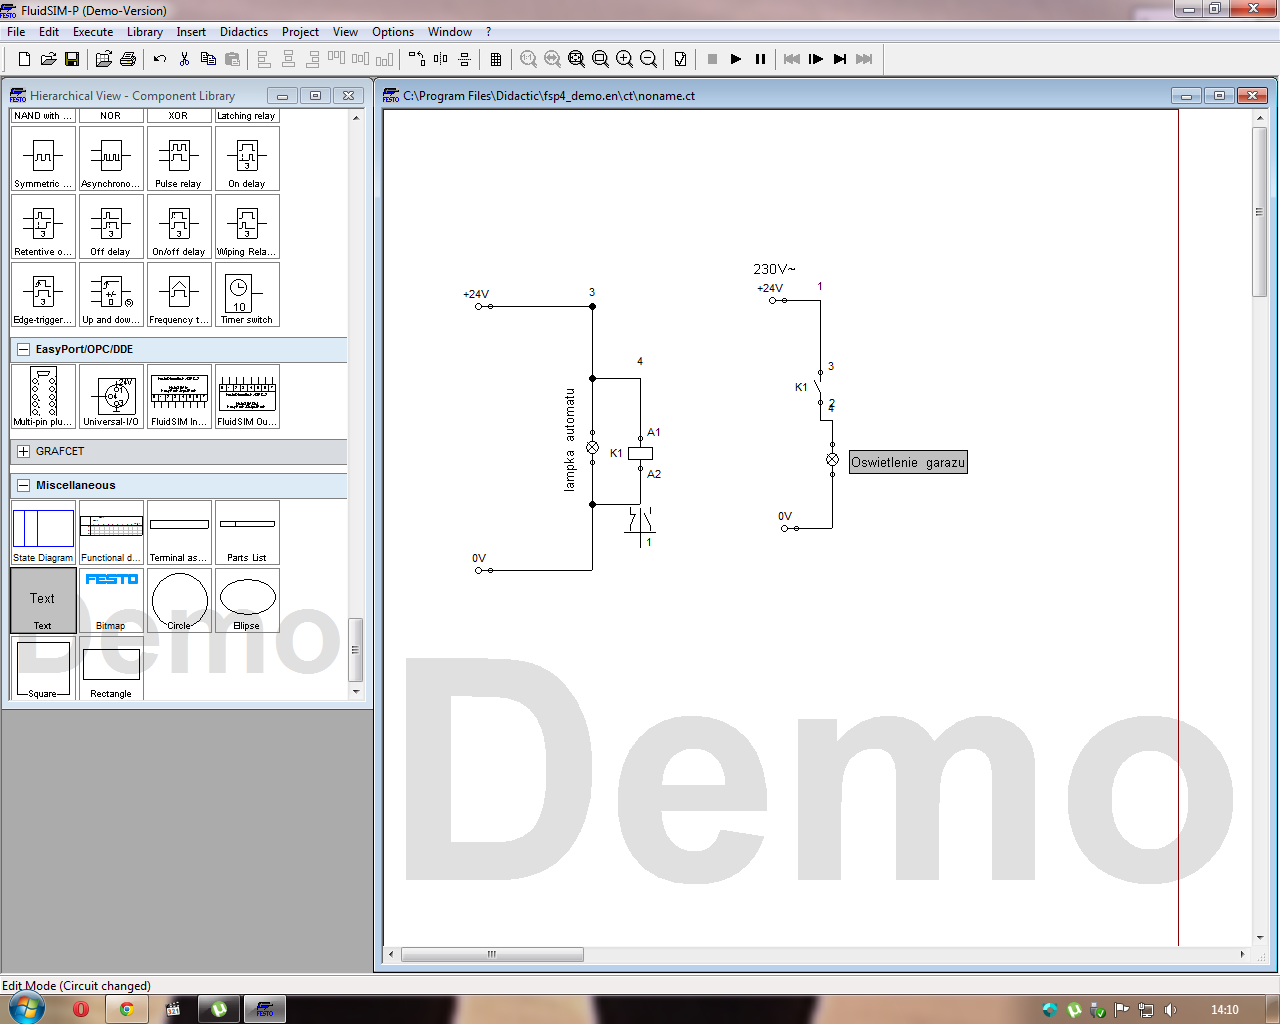Select the FESTO Bitmap component

click(x=111, y=601)
